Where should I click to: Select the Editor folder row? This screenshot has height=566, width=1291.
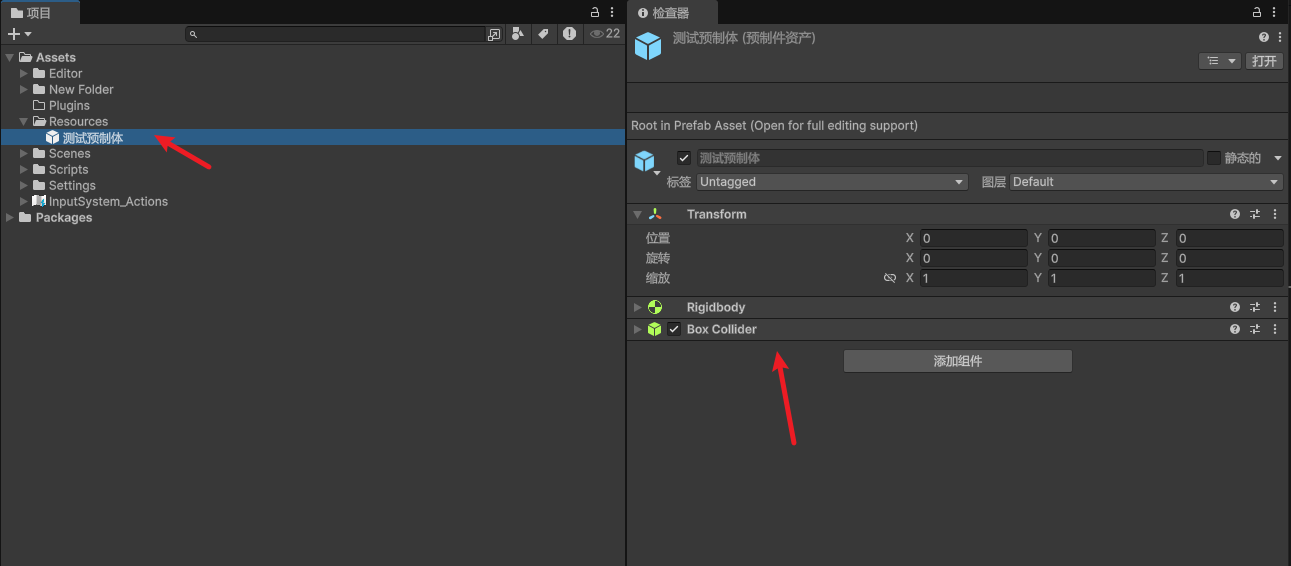point(313,74)
